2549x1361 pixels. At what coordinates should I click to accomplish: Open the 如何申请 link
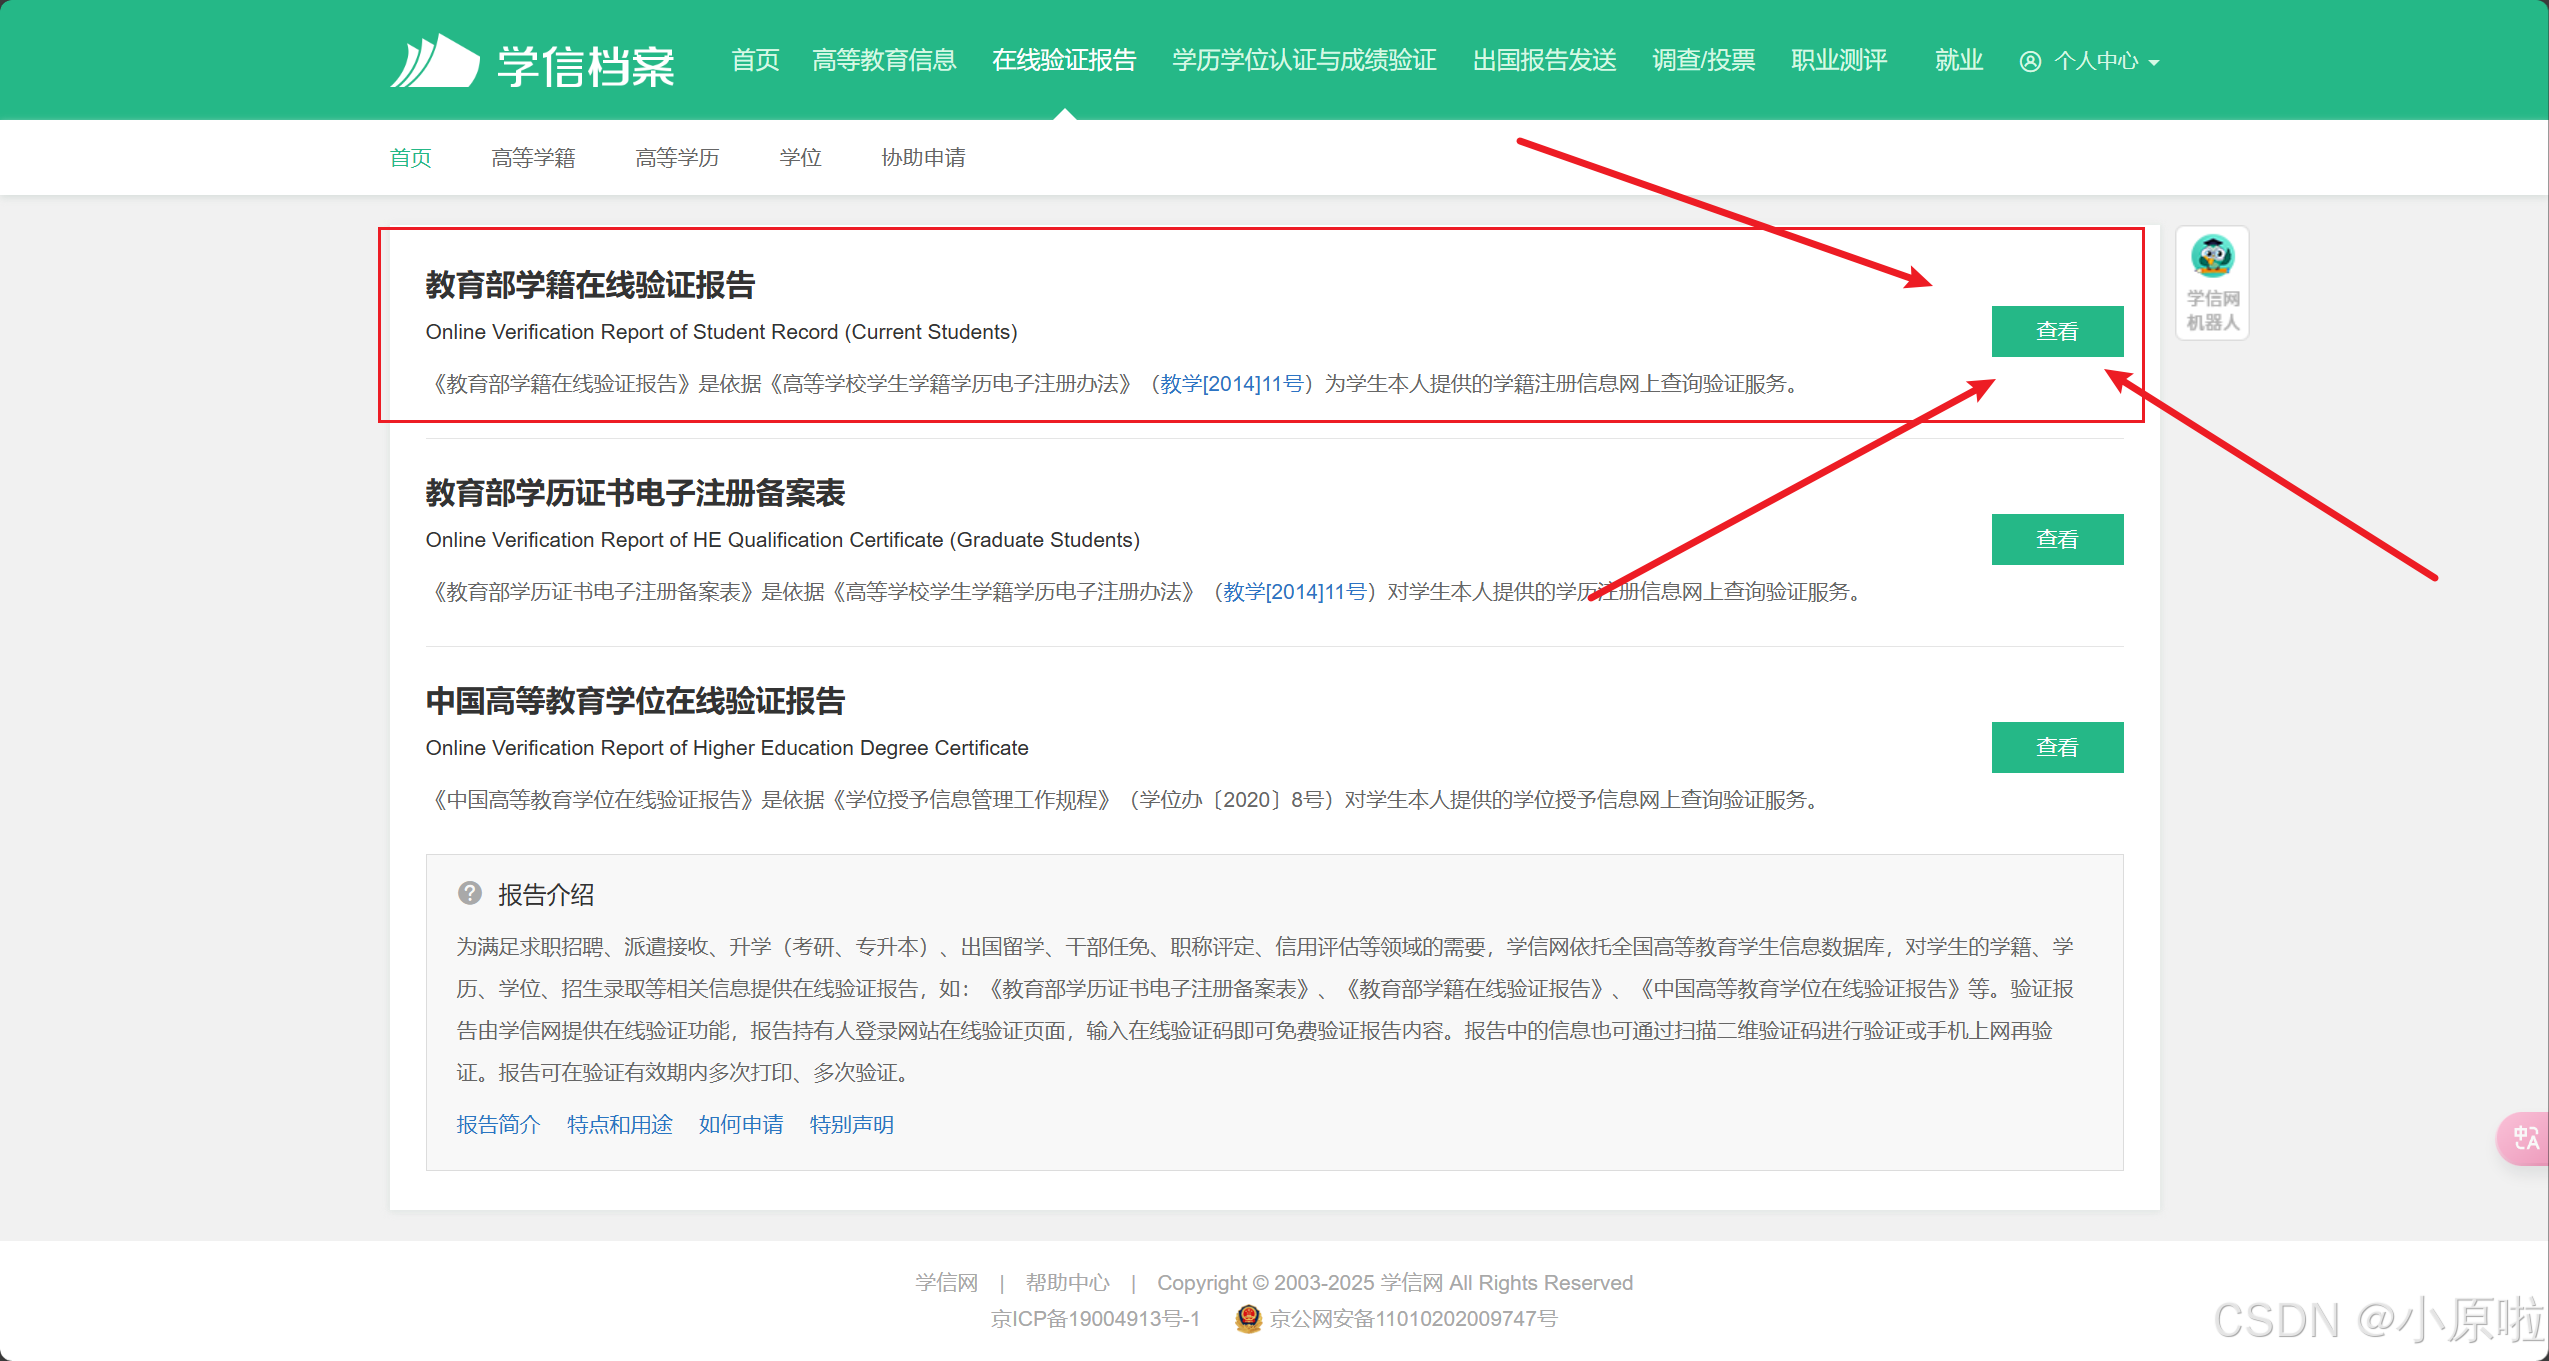pos(741,1124)
